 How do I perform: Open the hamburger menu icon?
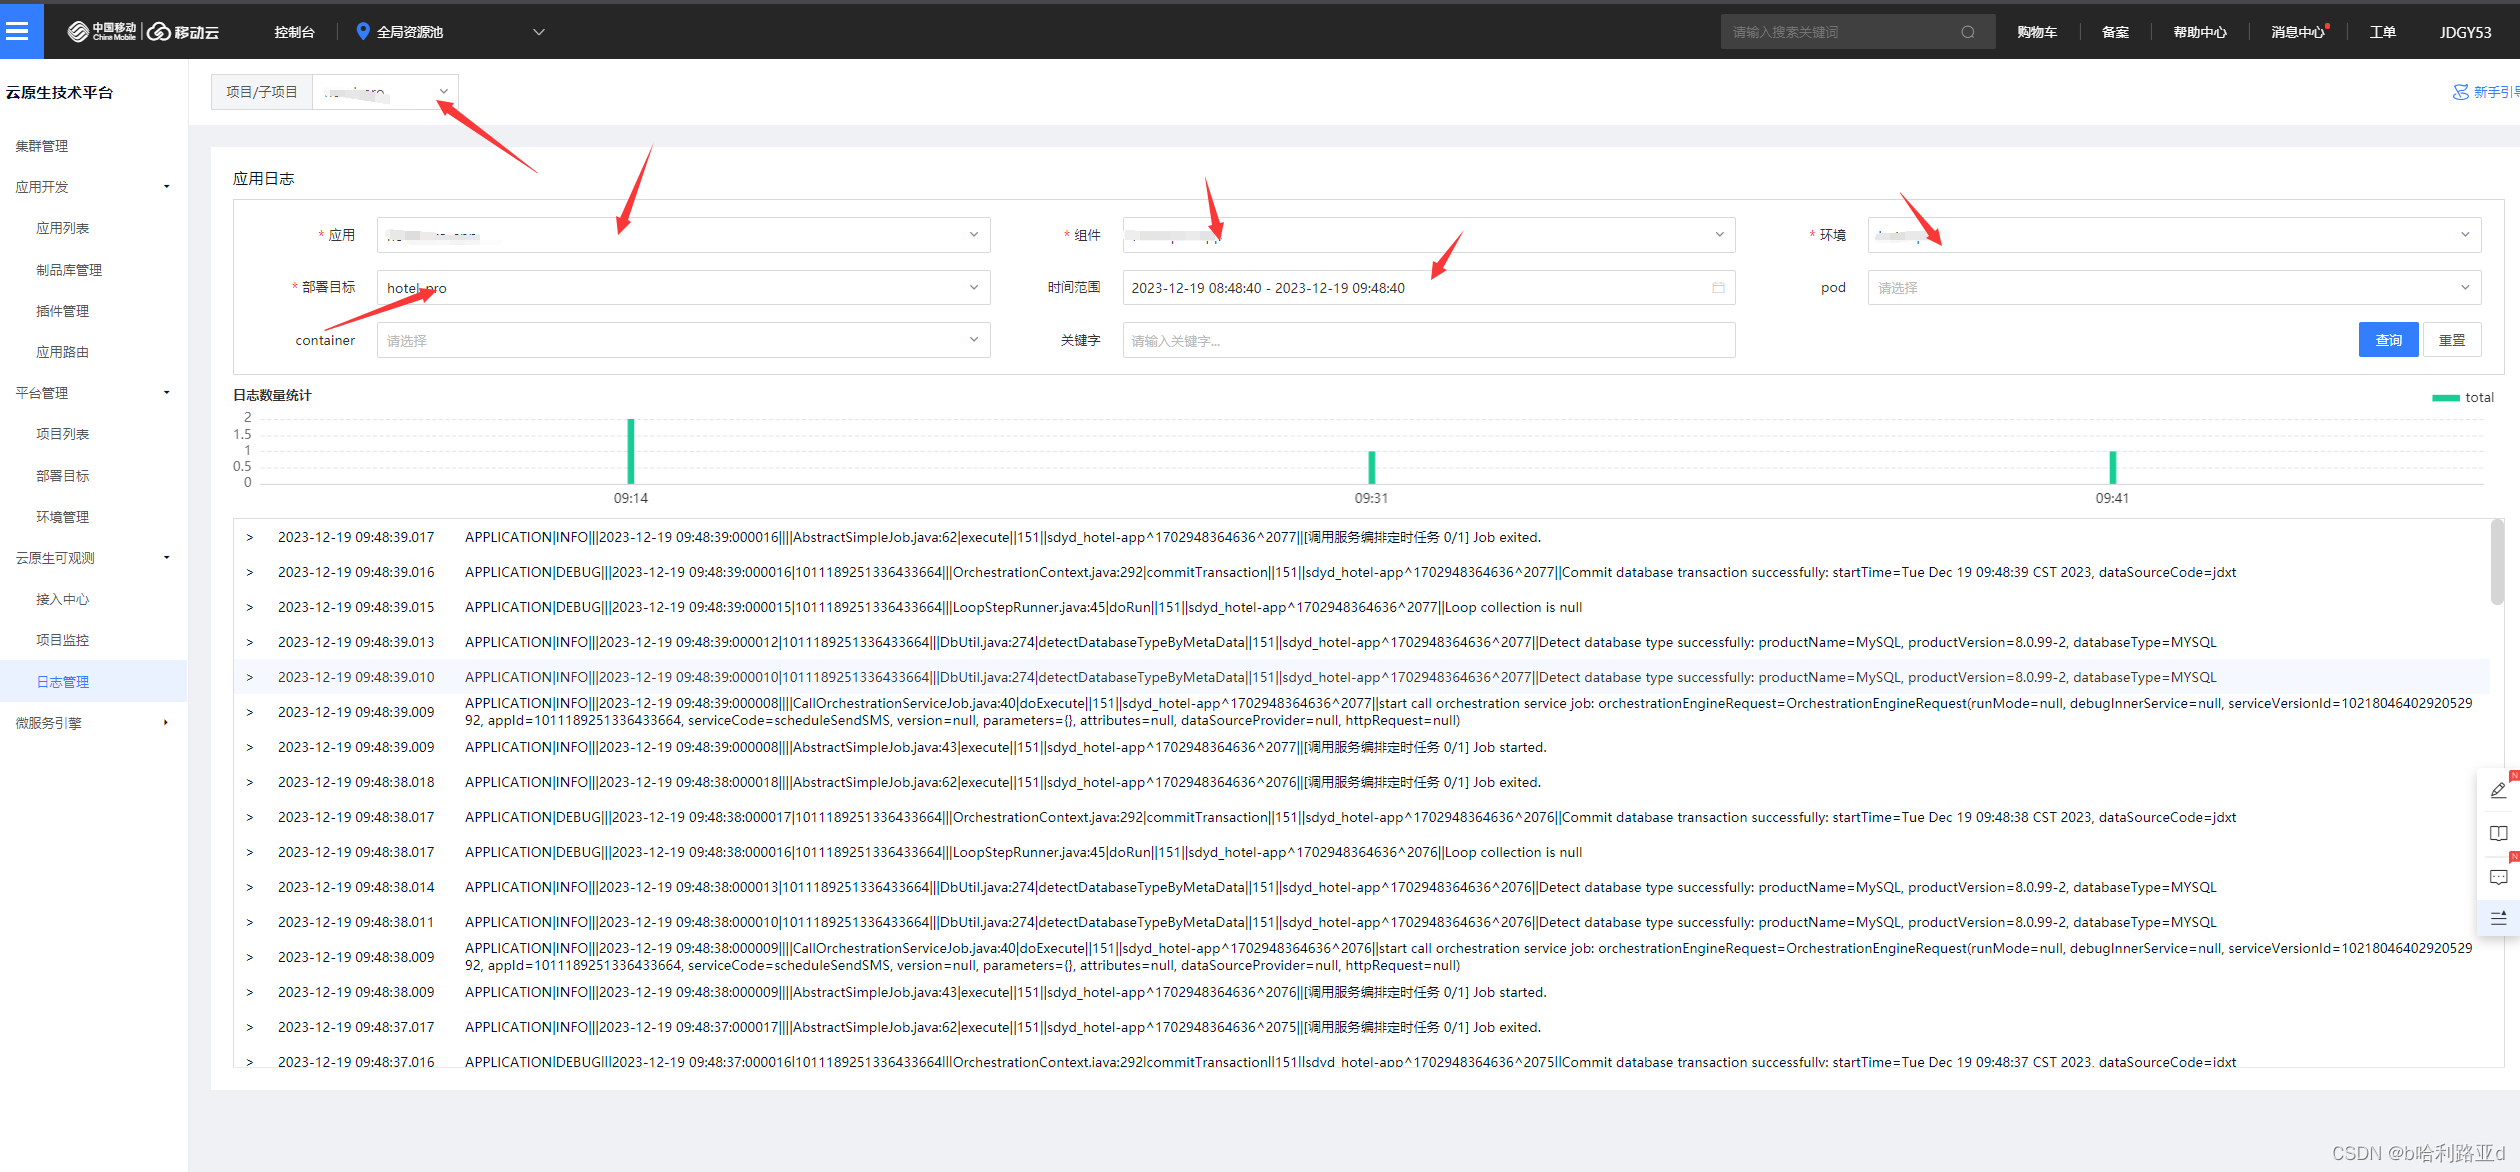click(x=17, y=31)
